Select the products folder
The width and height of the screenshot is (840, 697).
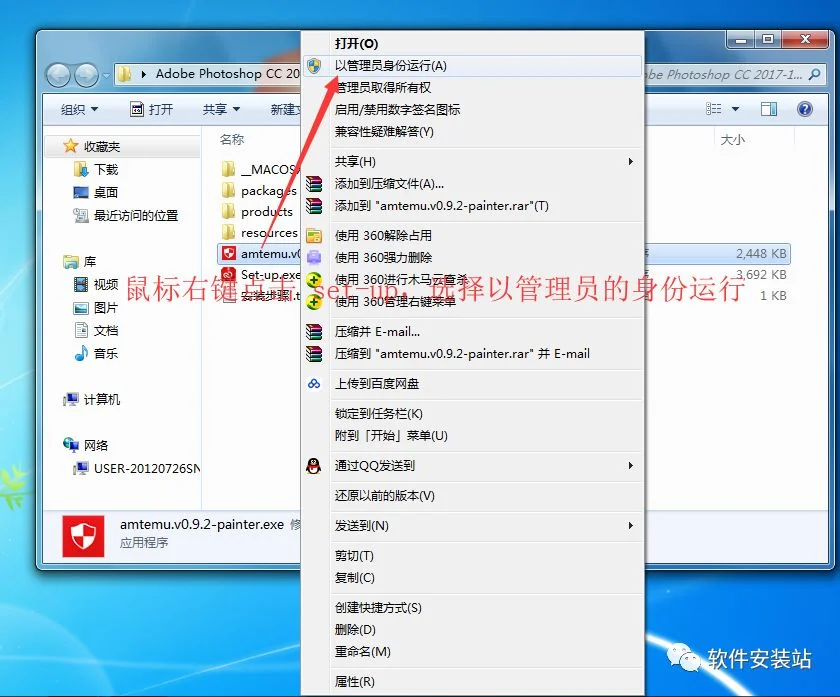(258, 212)
